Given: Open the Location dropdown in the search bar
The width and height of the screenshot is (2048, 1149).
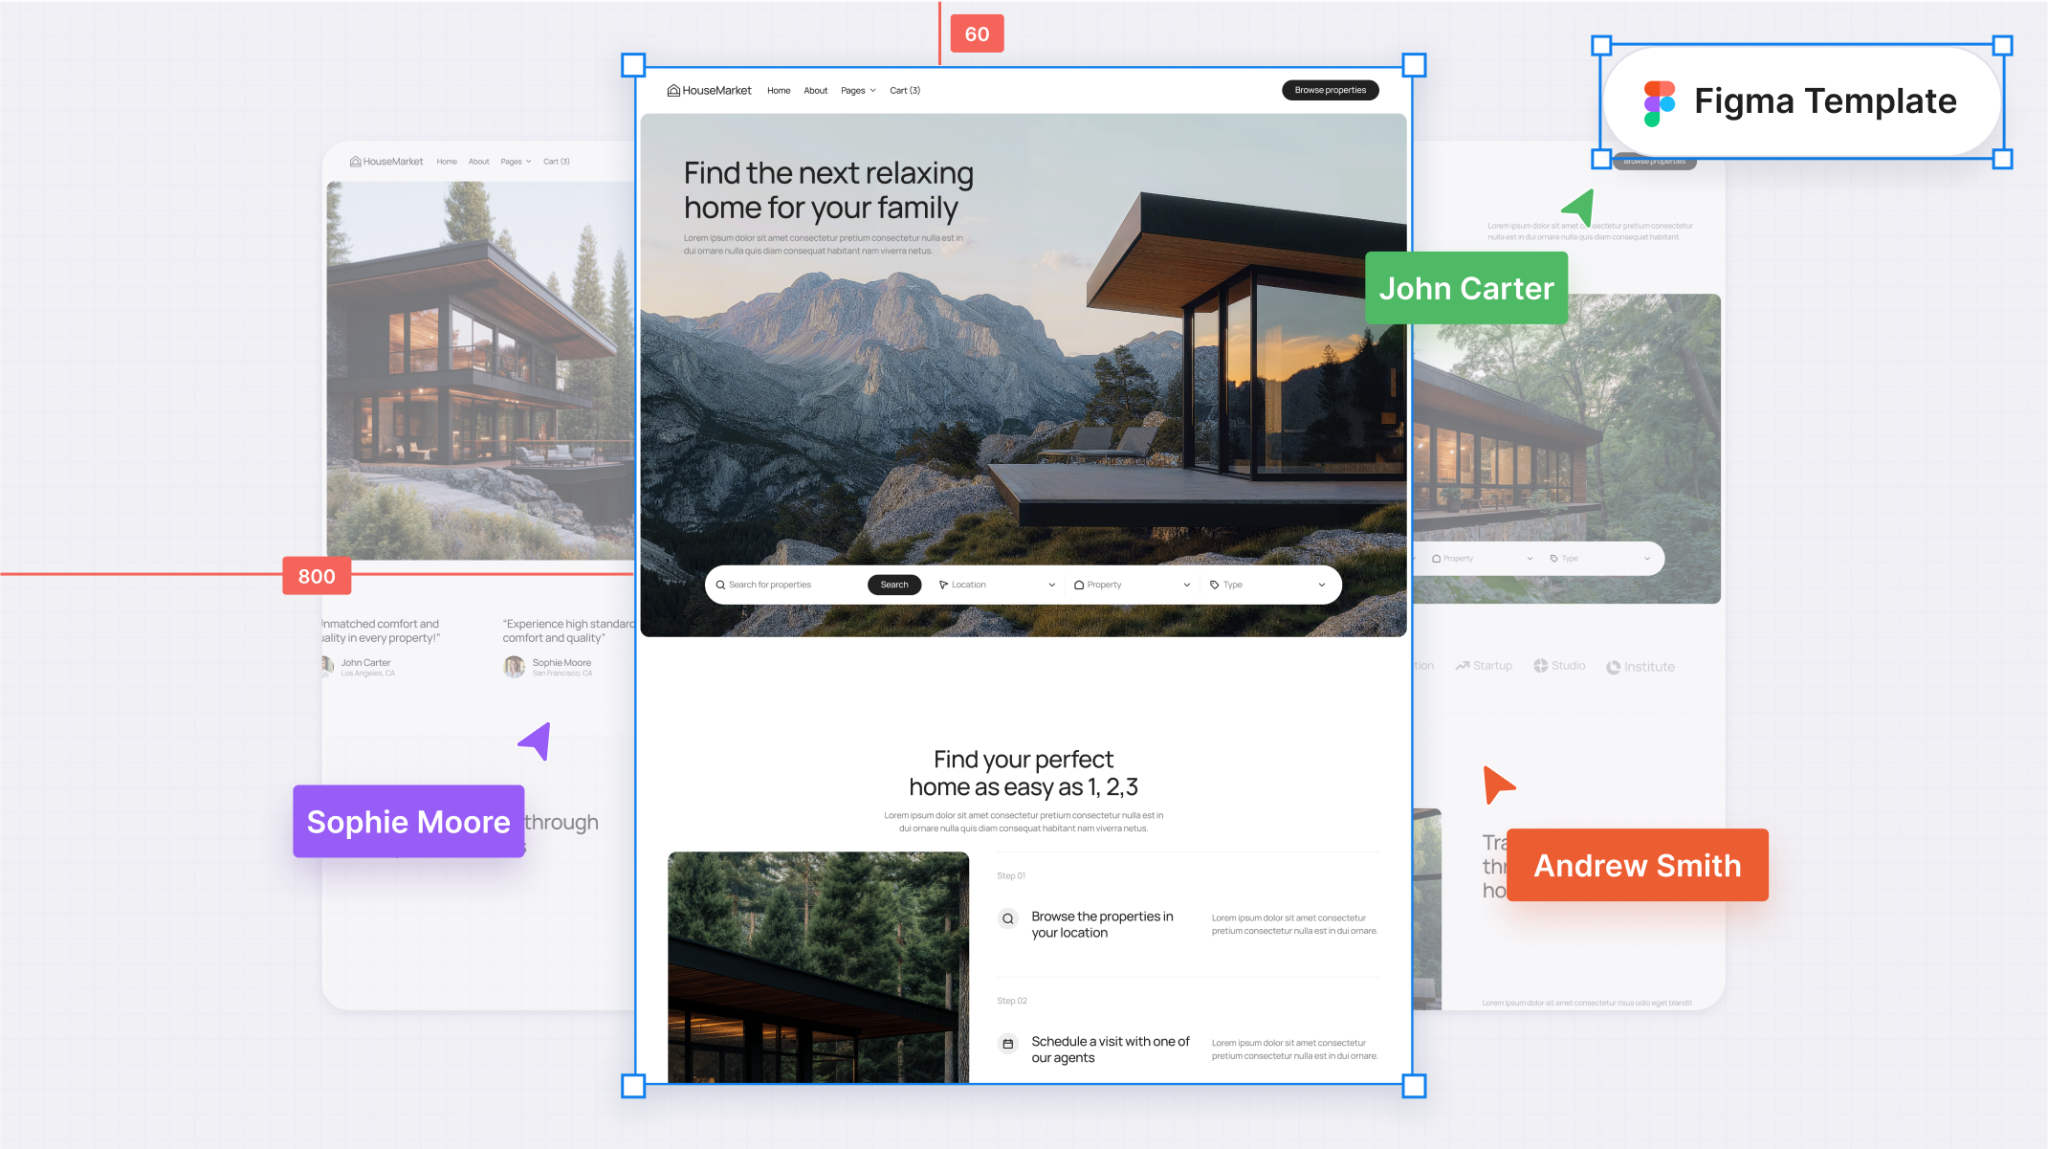Looking at the screenshot, I should 1051,584.
